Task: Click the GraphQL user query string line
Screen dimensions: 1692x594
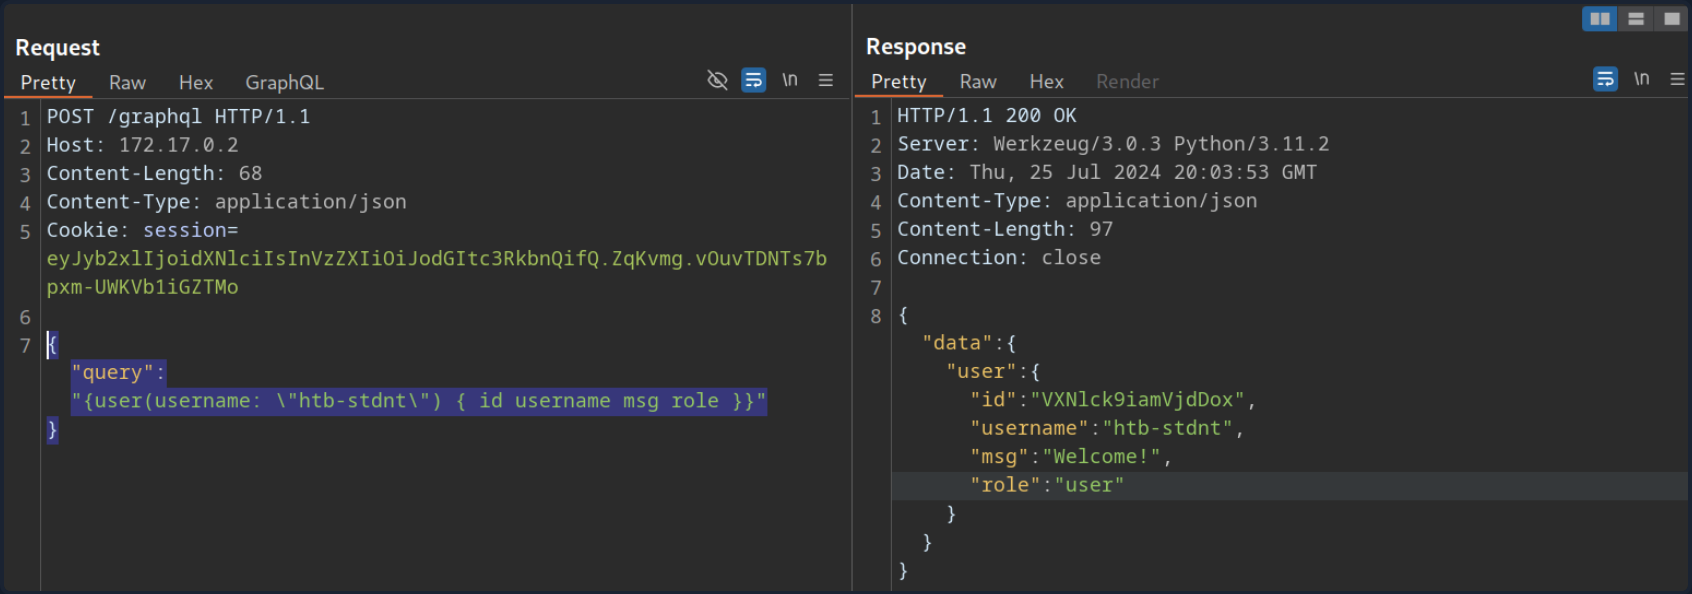Action: tap(418, 401)
